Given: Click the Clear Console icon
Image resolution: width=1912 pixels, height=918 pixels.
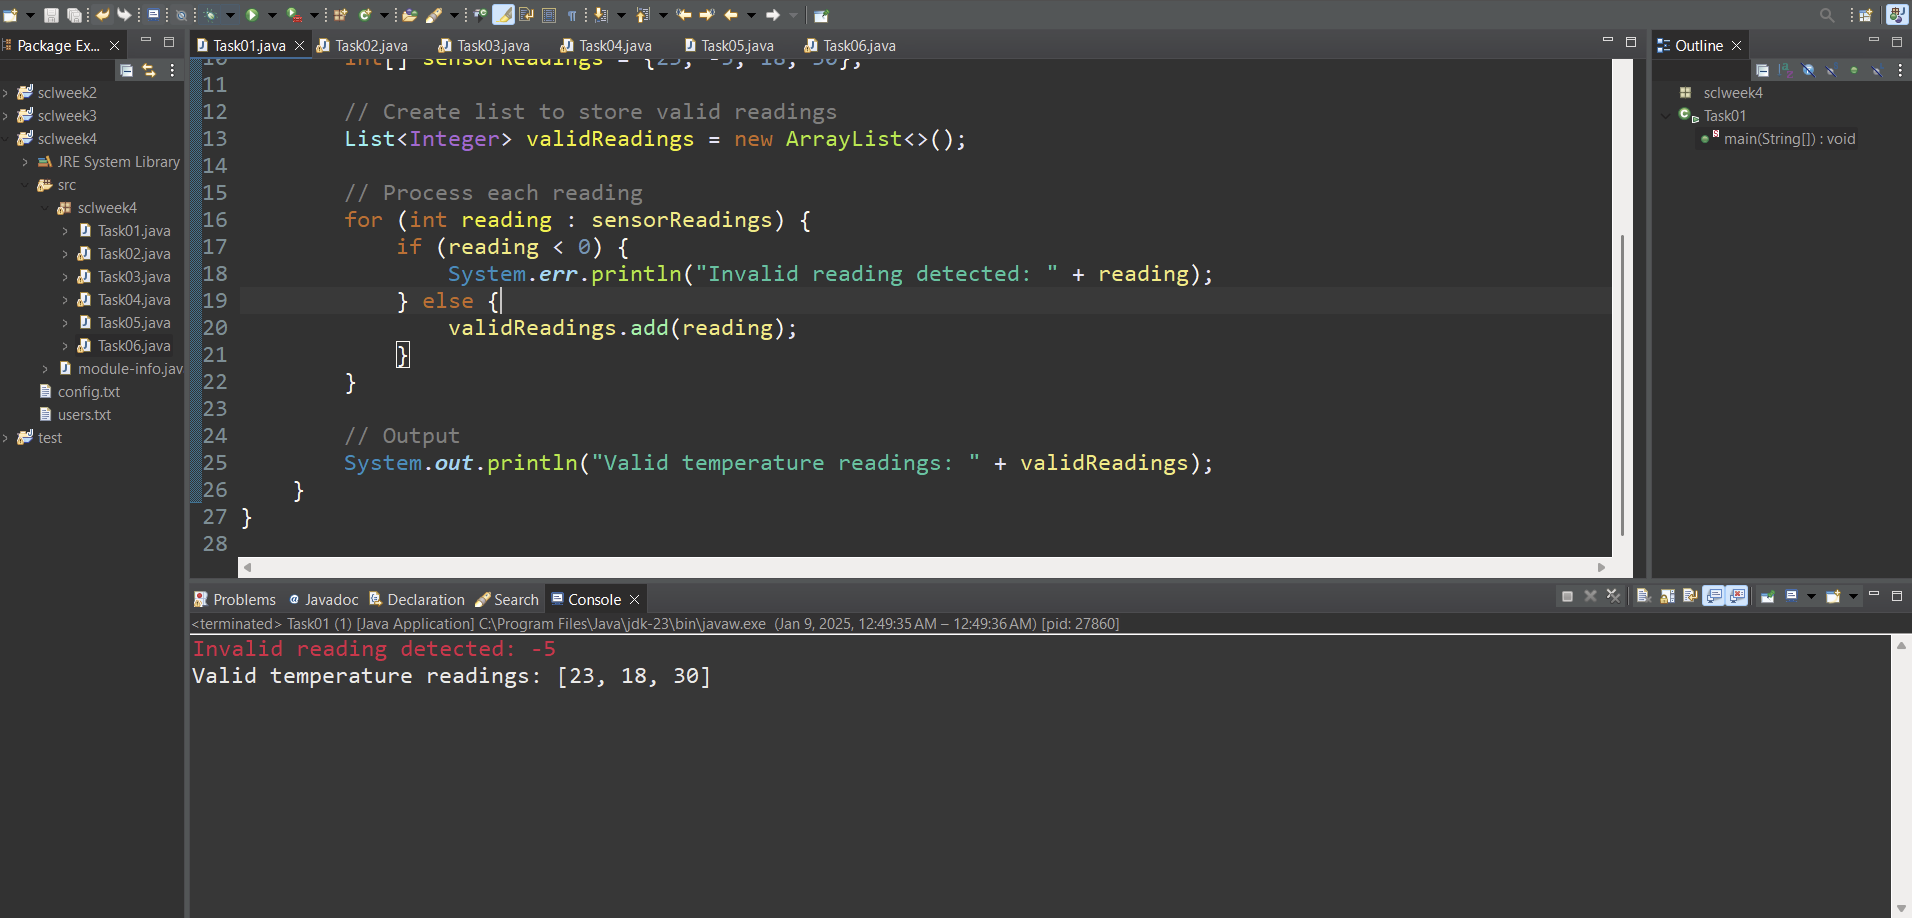Looking at the screenshot, I should tap(1643, 596).
